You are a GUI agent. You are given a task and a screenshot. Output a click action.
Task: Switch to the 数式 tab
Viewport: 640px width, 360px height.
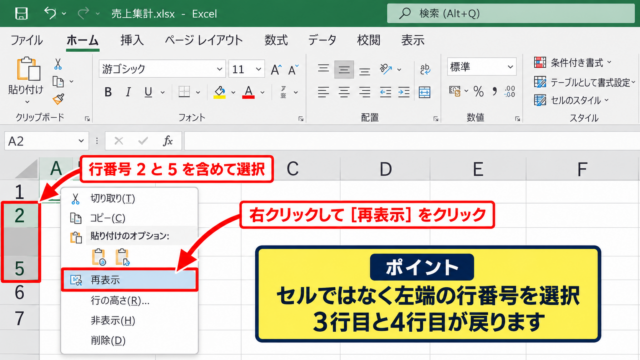click(276, 40)
